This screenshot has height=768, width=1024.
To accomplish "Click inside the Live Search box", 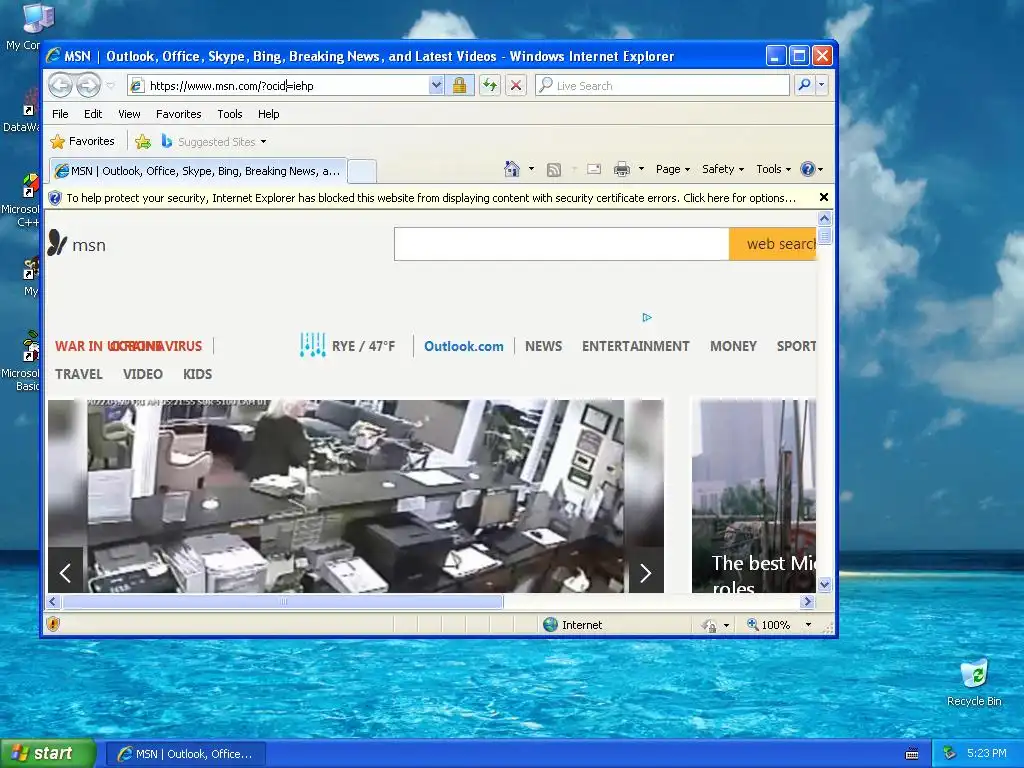I will [x=662, y=86].
